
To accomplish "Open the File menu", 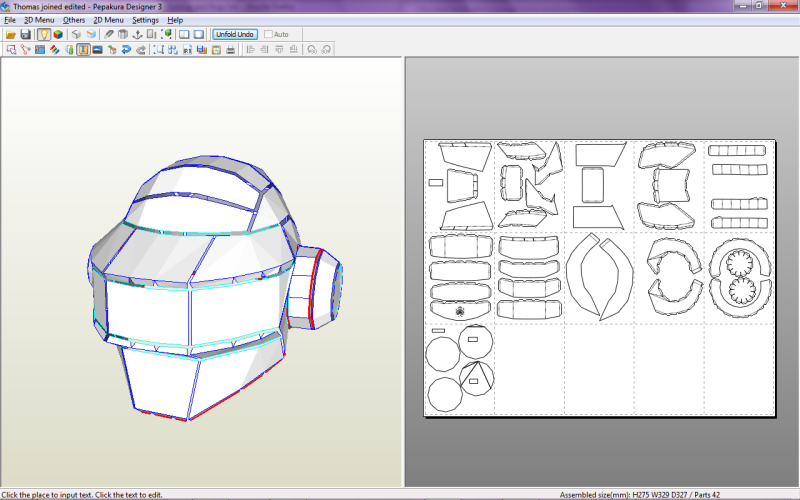I will pos(10,20).
